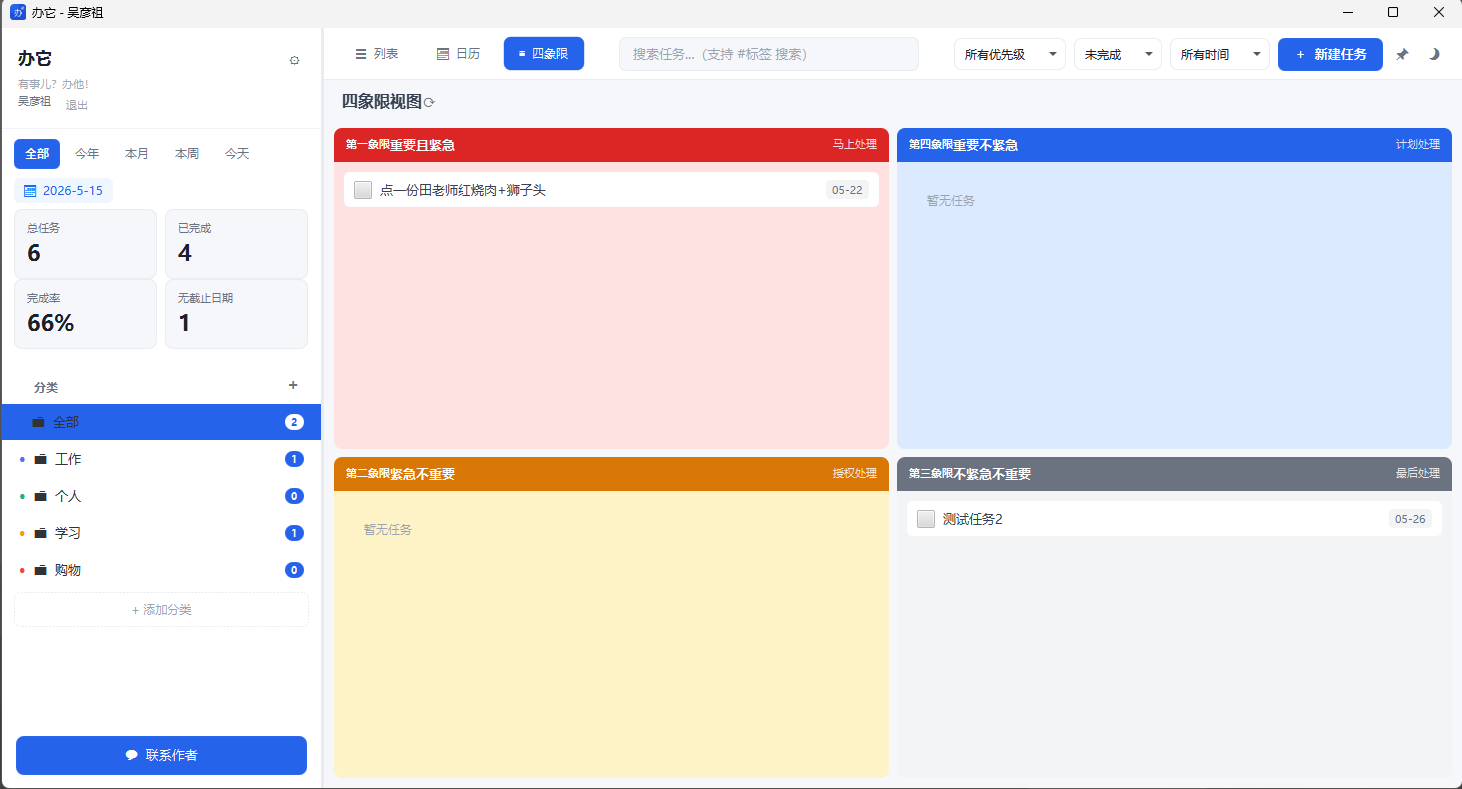Toggle dark mode with the moon icon
The height and width of the screenshot is (789, 1462).
[1433, 54]
